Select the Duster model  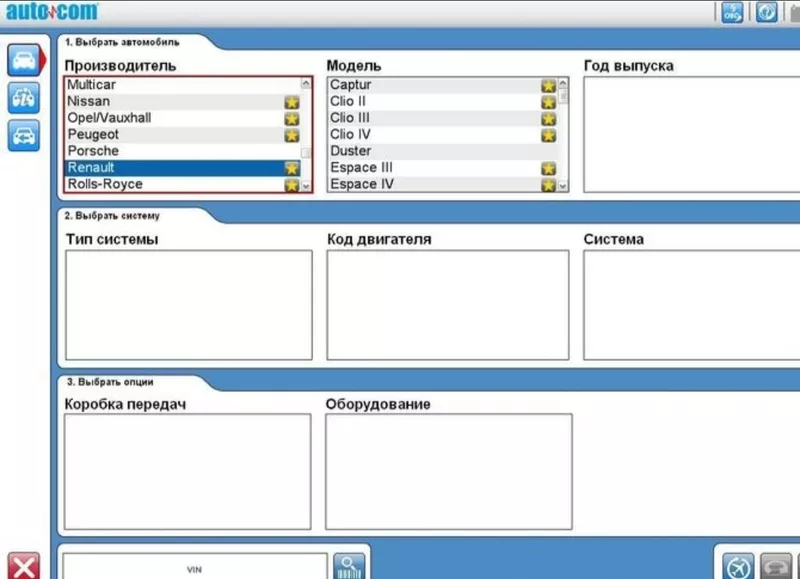click(x=350, y=151)
